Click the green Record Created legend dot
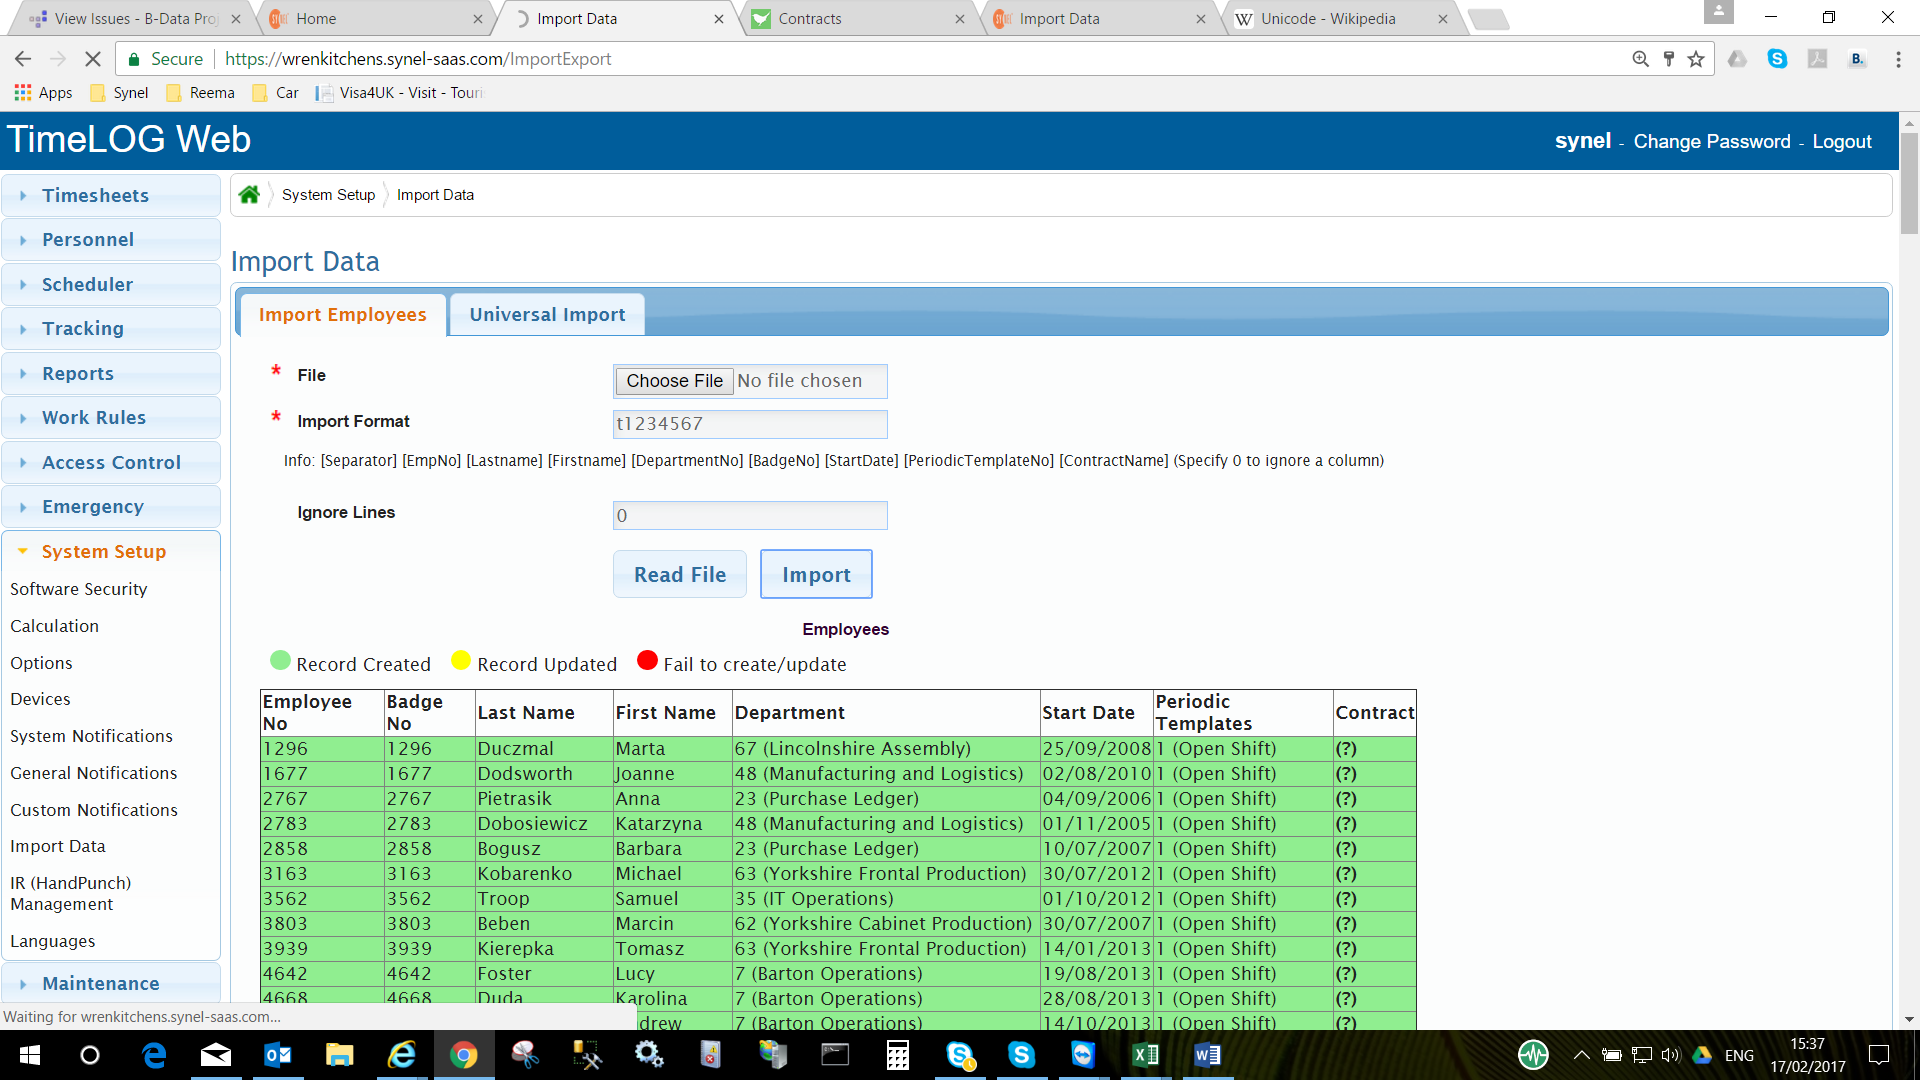The image size is (1920, 1080). pyautogui.click(x=280, y=661)
